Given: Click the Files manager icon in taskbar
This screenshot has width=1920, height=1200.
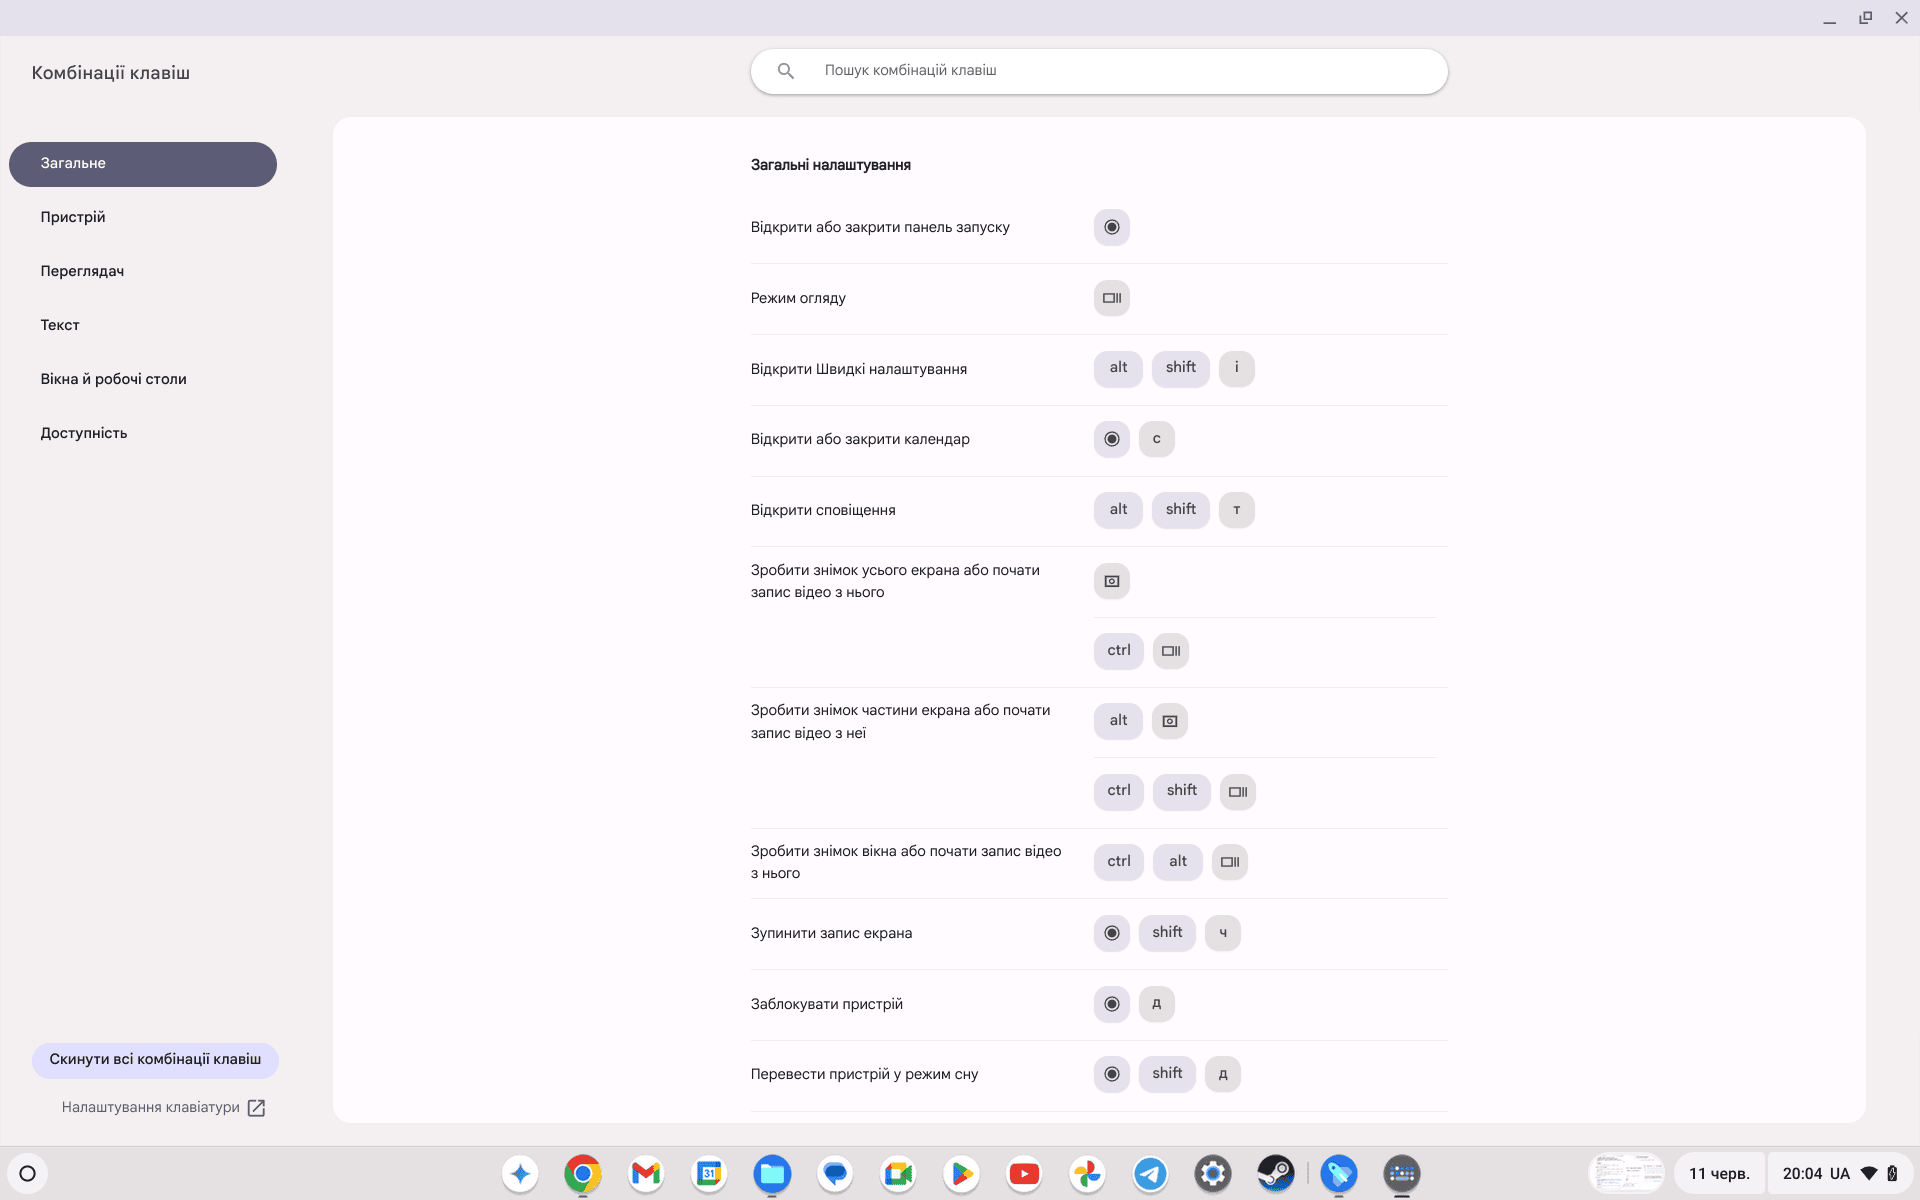Looking at the screenshot, I should 773,1172.
